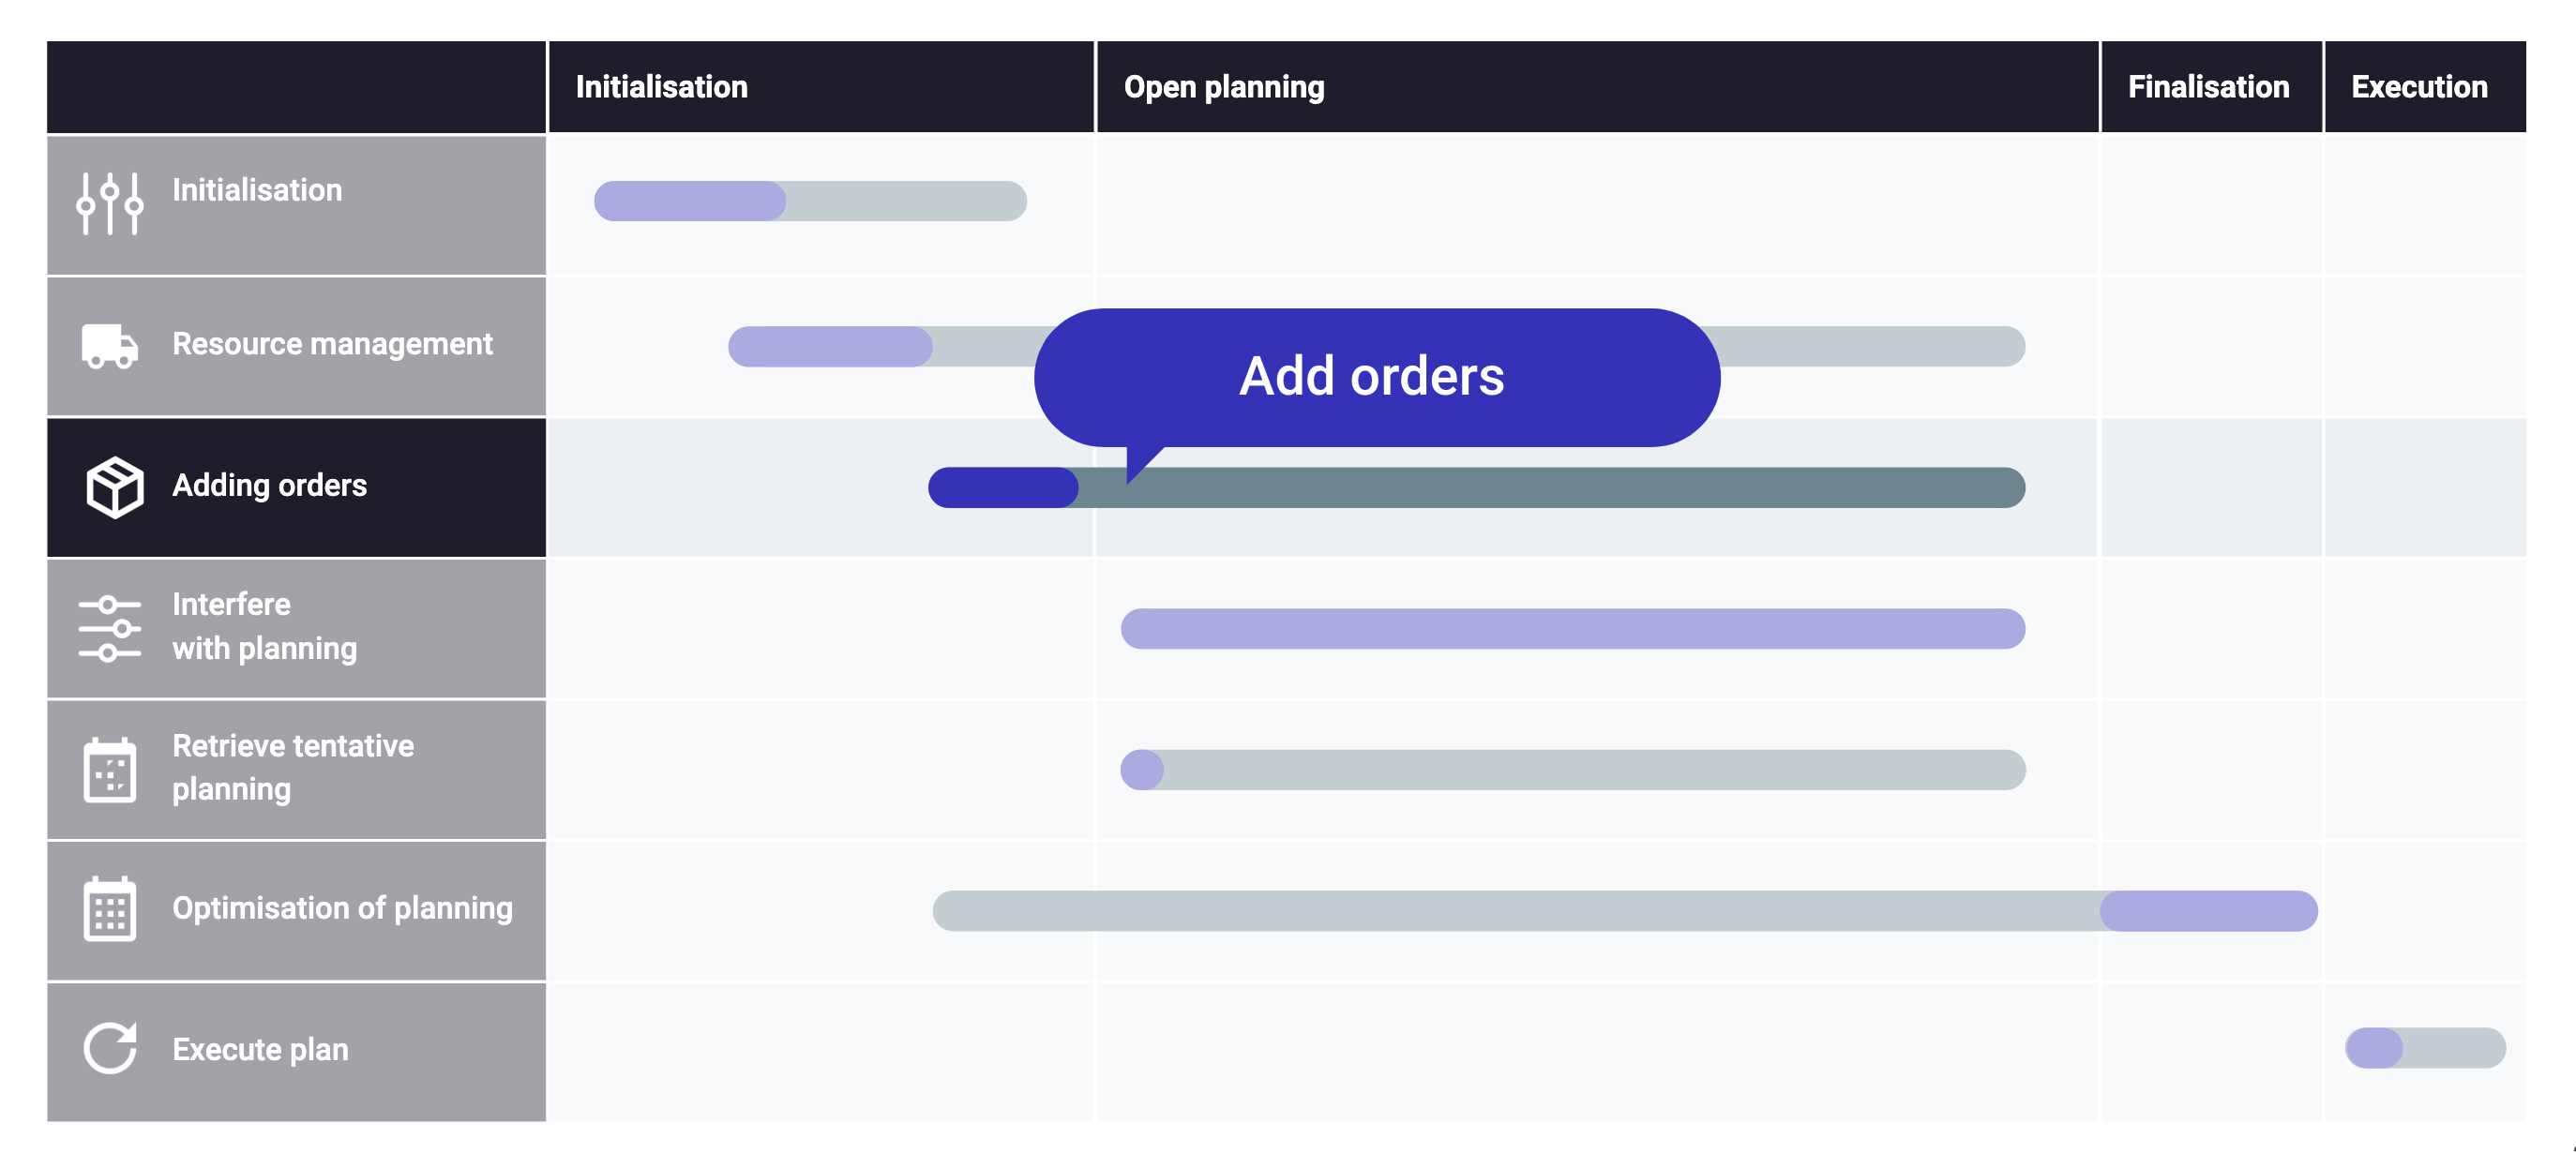Click the Initialisation vertical sliders icon
Screen dimensions: 2576x1153
pyautogui.click(x=110, y=203)
